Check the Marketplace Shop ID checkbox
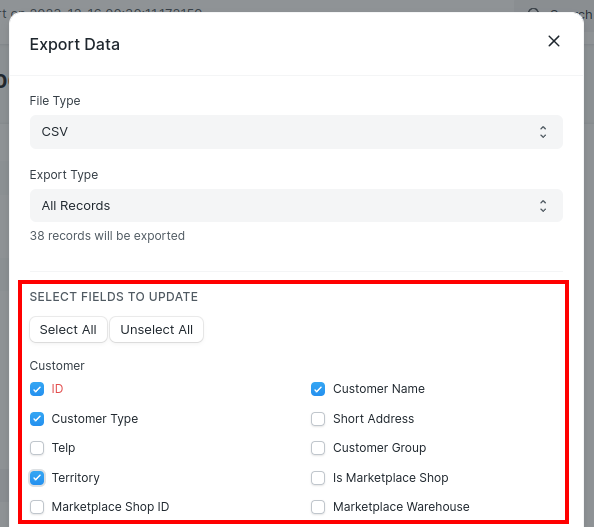This screenshot has height=527, width=594. pos(37,507)
